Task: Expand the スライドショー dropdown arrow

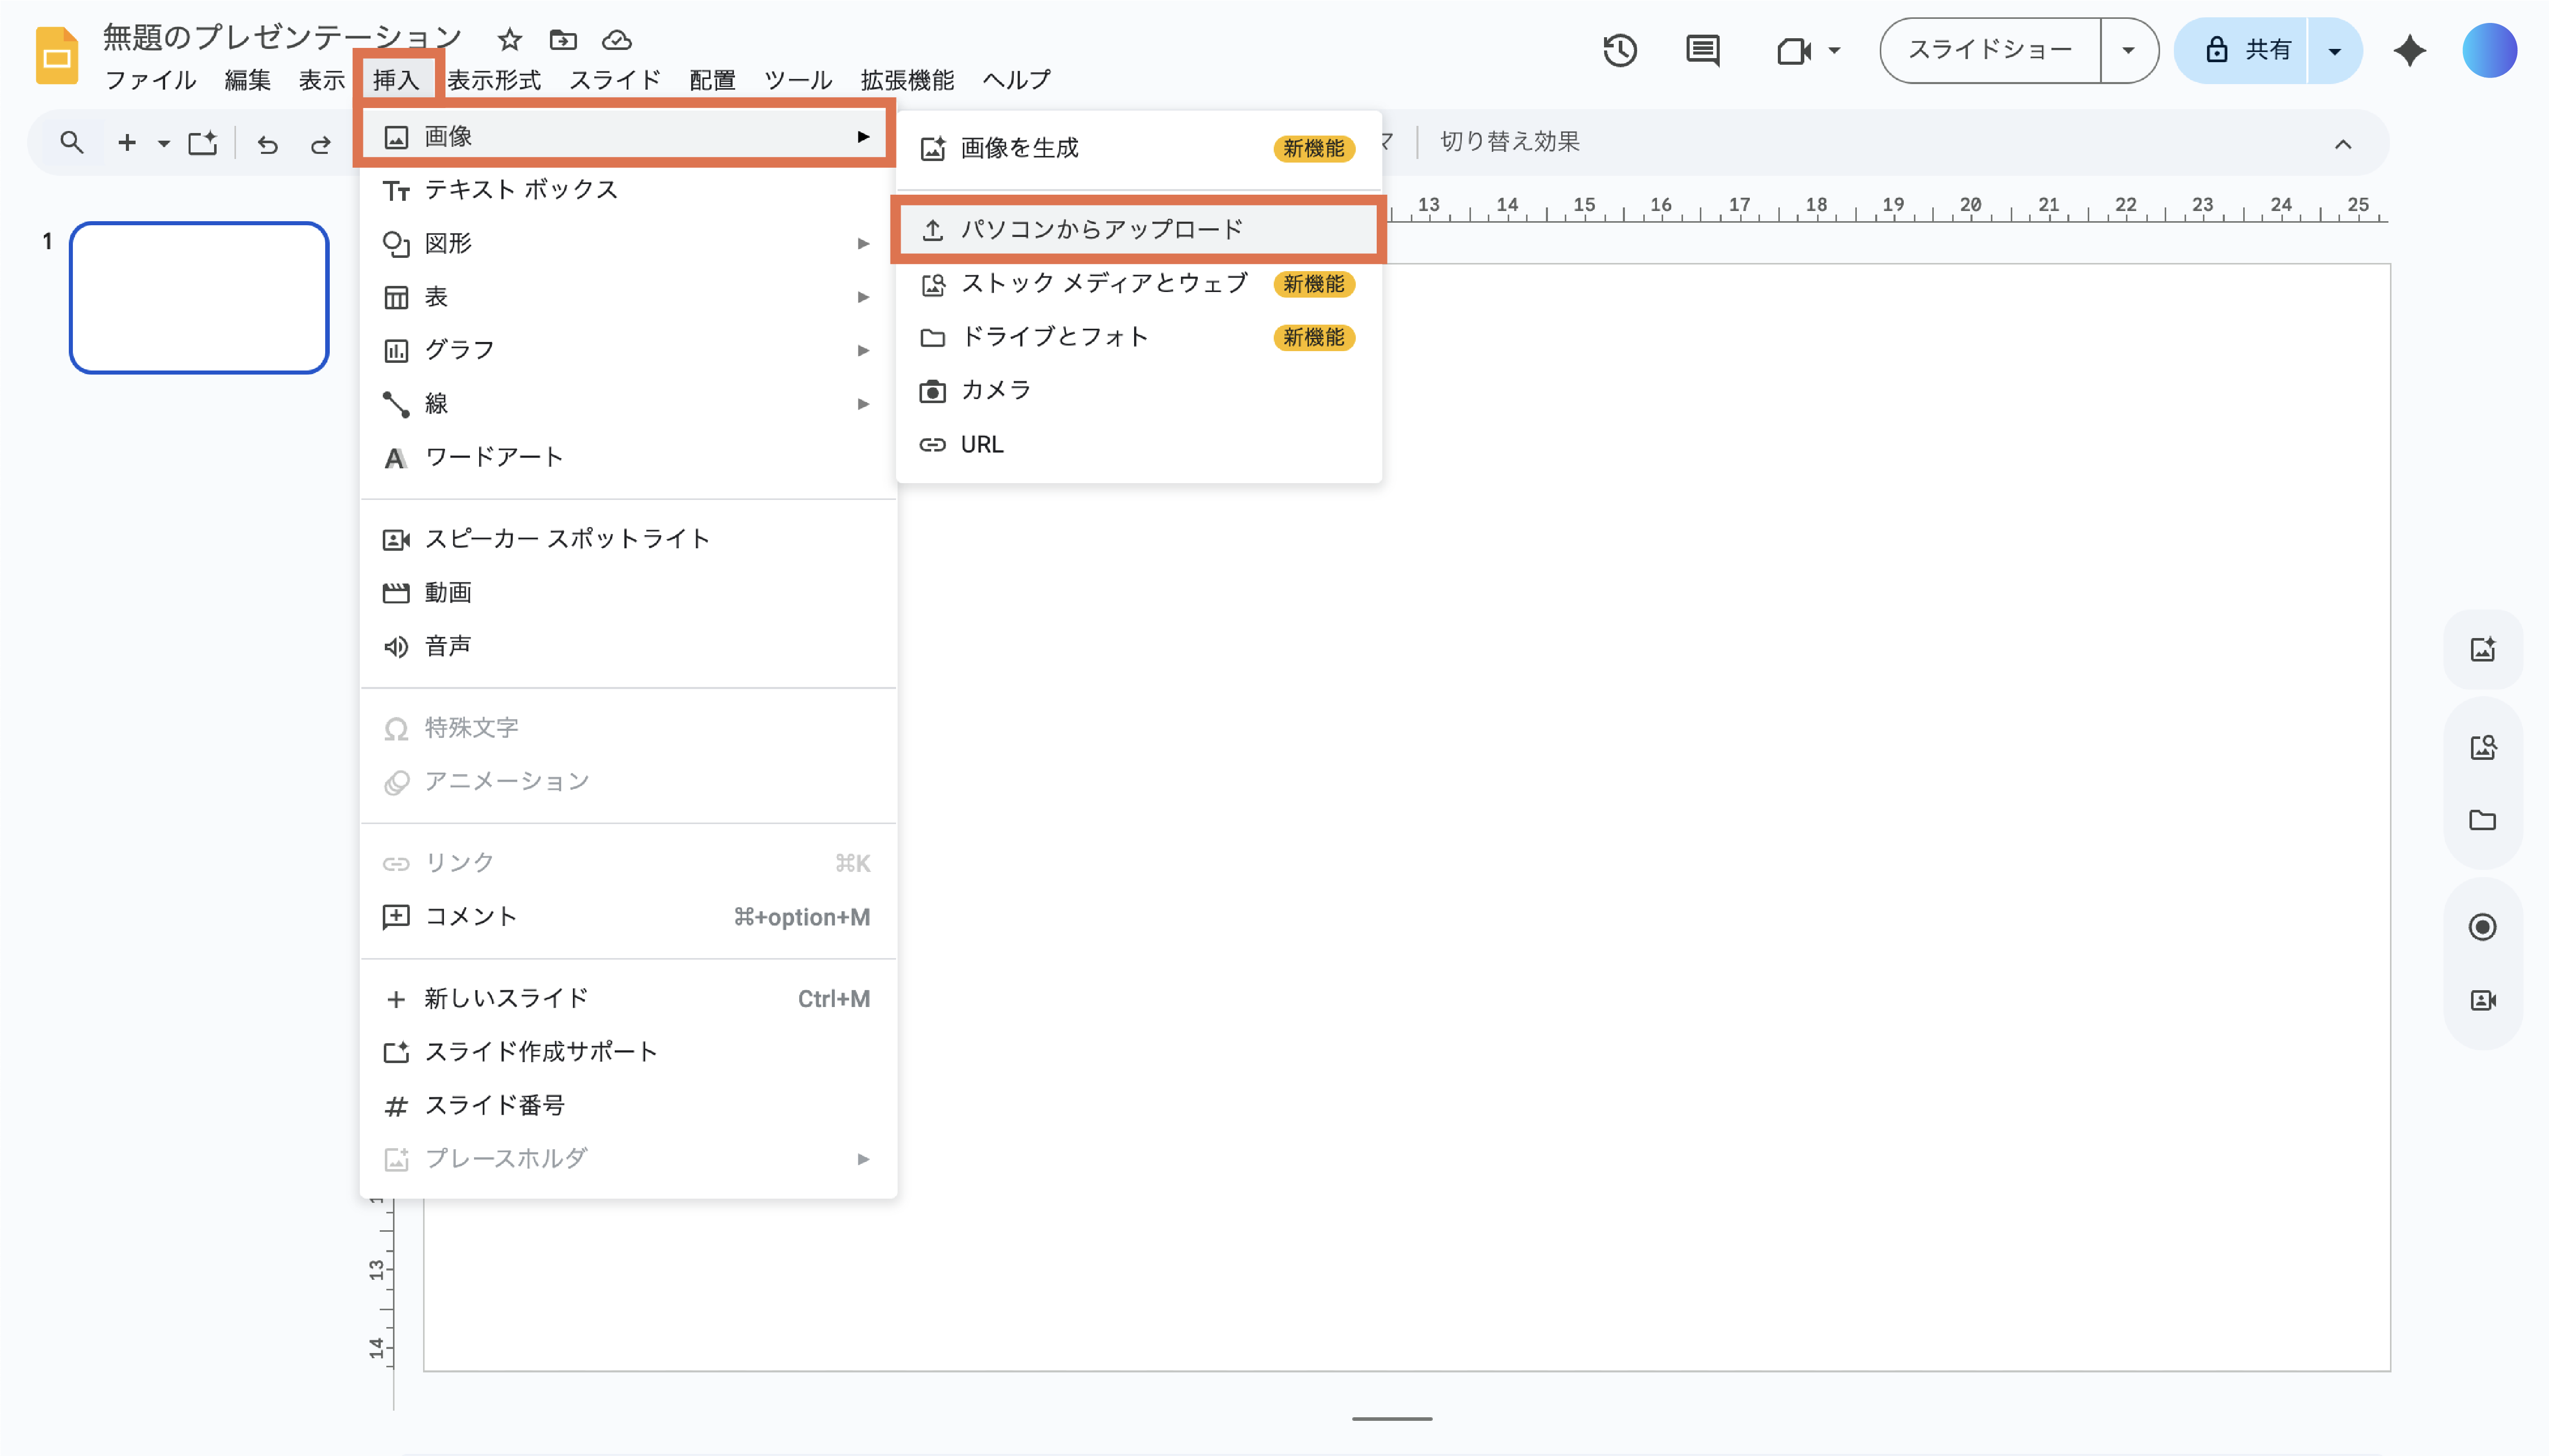Action: (x=2128, y=50)
